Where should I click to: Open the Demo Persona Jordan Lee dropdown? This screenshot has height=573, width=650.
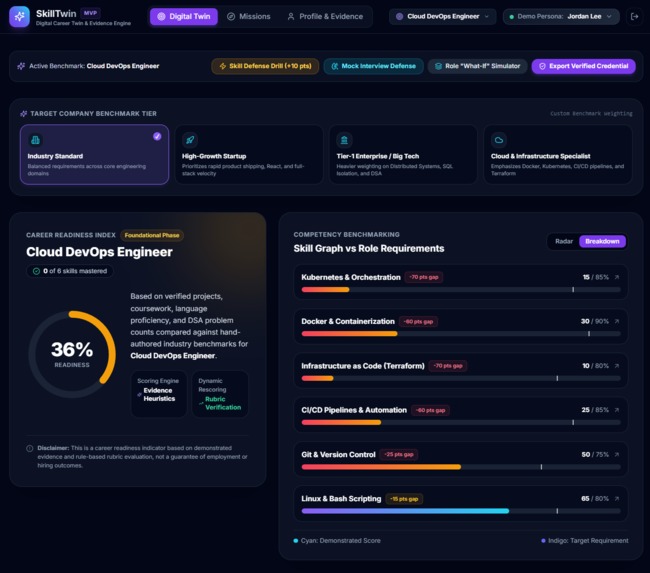[x=561, y=17]
